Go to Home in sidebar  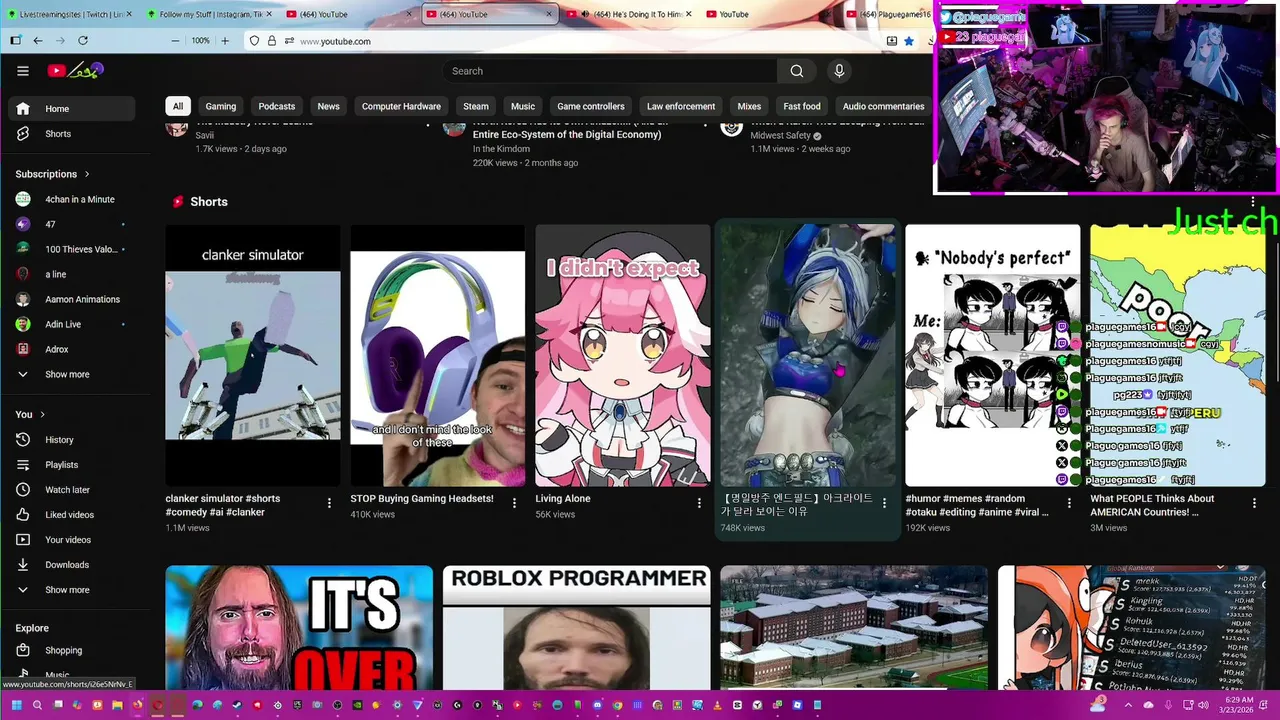(x=71, y=109)
